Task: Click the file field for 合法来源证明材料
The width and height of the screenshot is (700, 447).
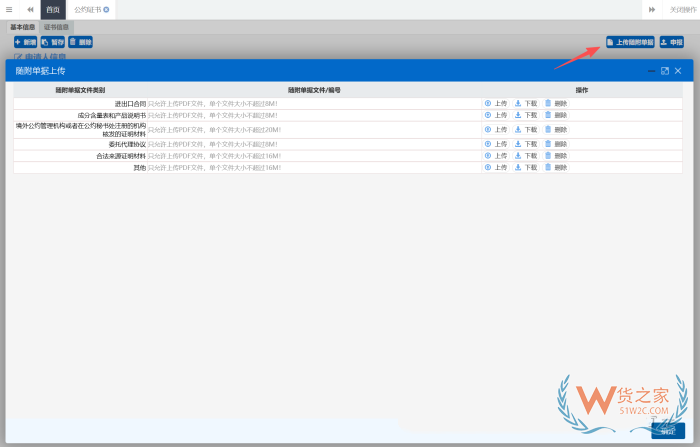Action: (314, 156)
